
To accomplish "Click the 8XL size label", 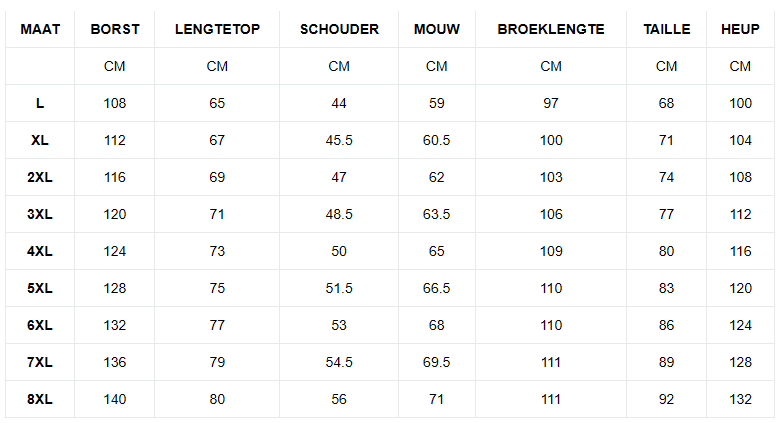I will tap(40, 399).
